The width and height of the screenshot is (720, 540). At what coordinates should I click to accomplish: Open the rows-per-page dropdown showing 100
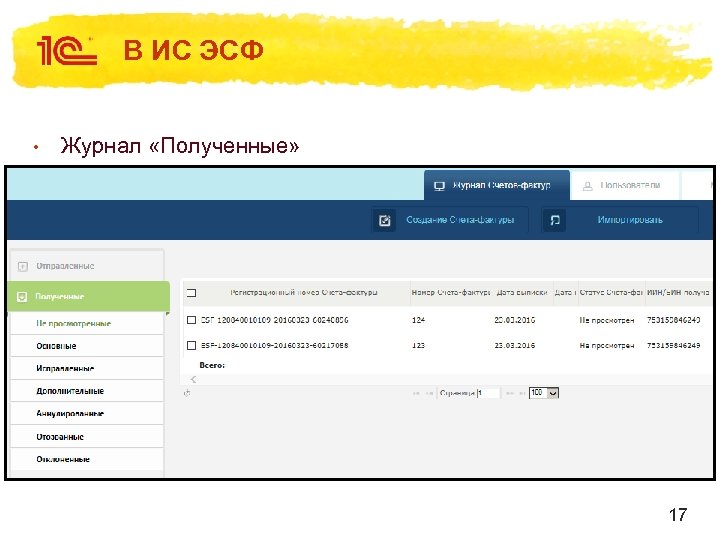[544, 393]
